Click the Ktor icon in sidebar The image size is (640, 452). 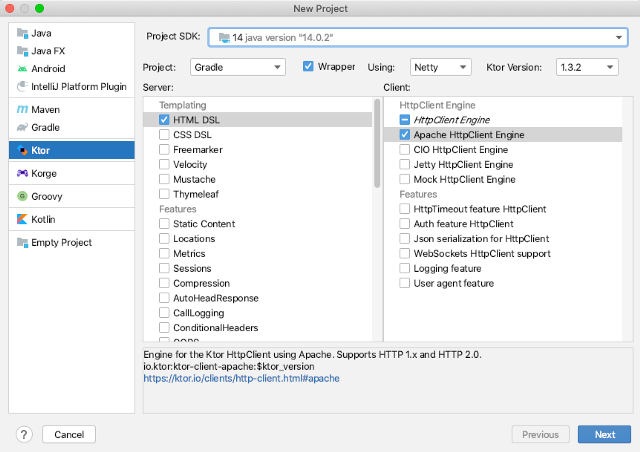[22, 150]
